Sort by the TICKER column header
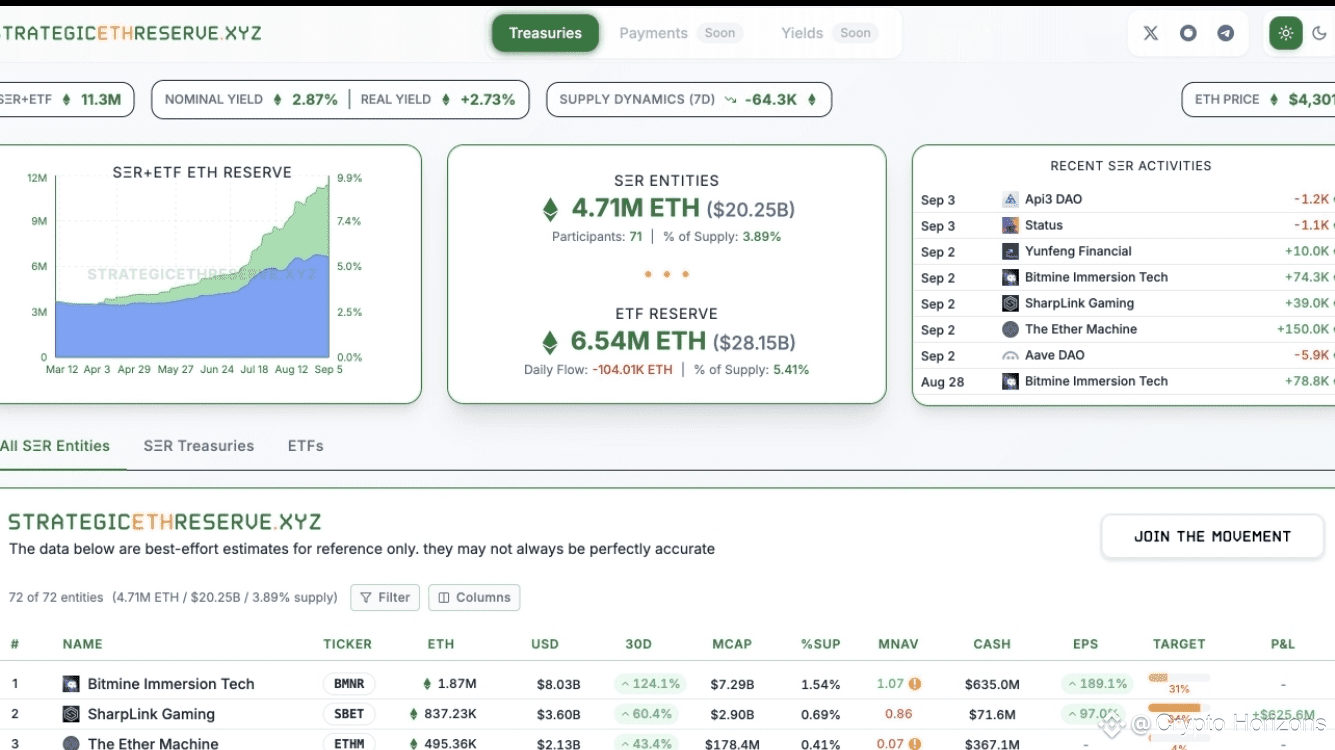Image resolution: width=1335 pixels, height=750 pixels. [x=347, y=644]
